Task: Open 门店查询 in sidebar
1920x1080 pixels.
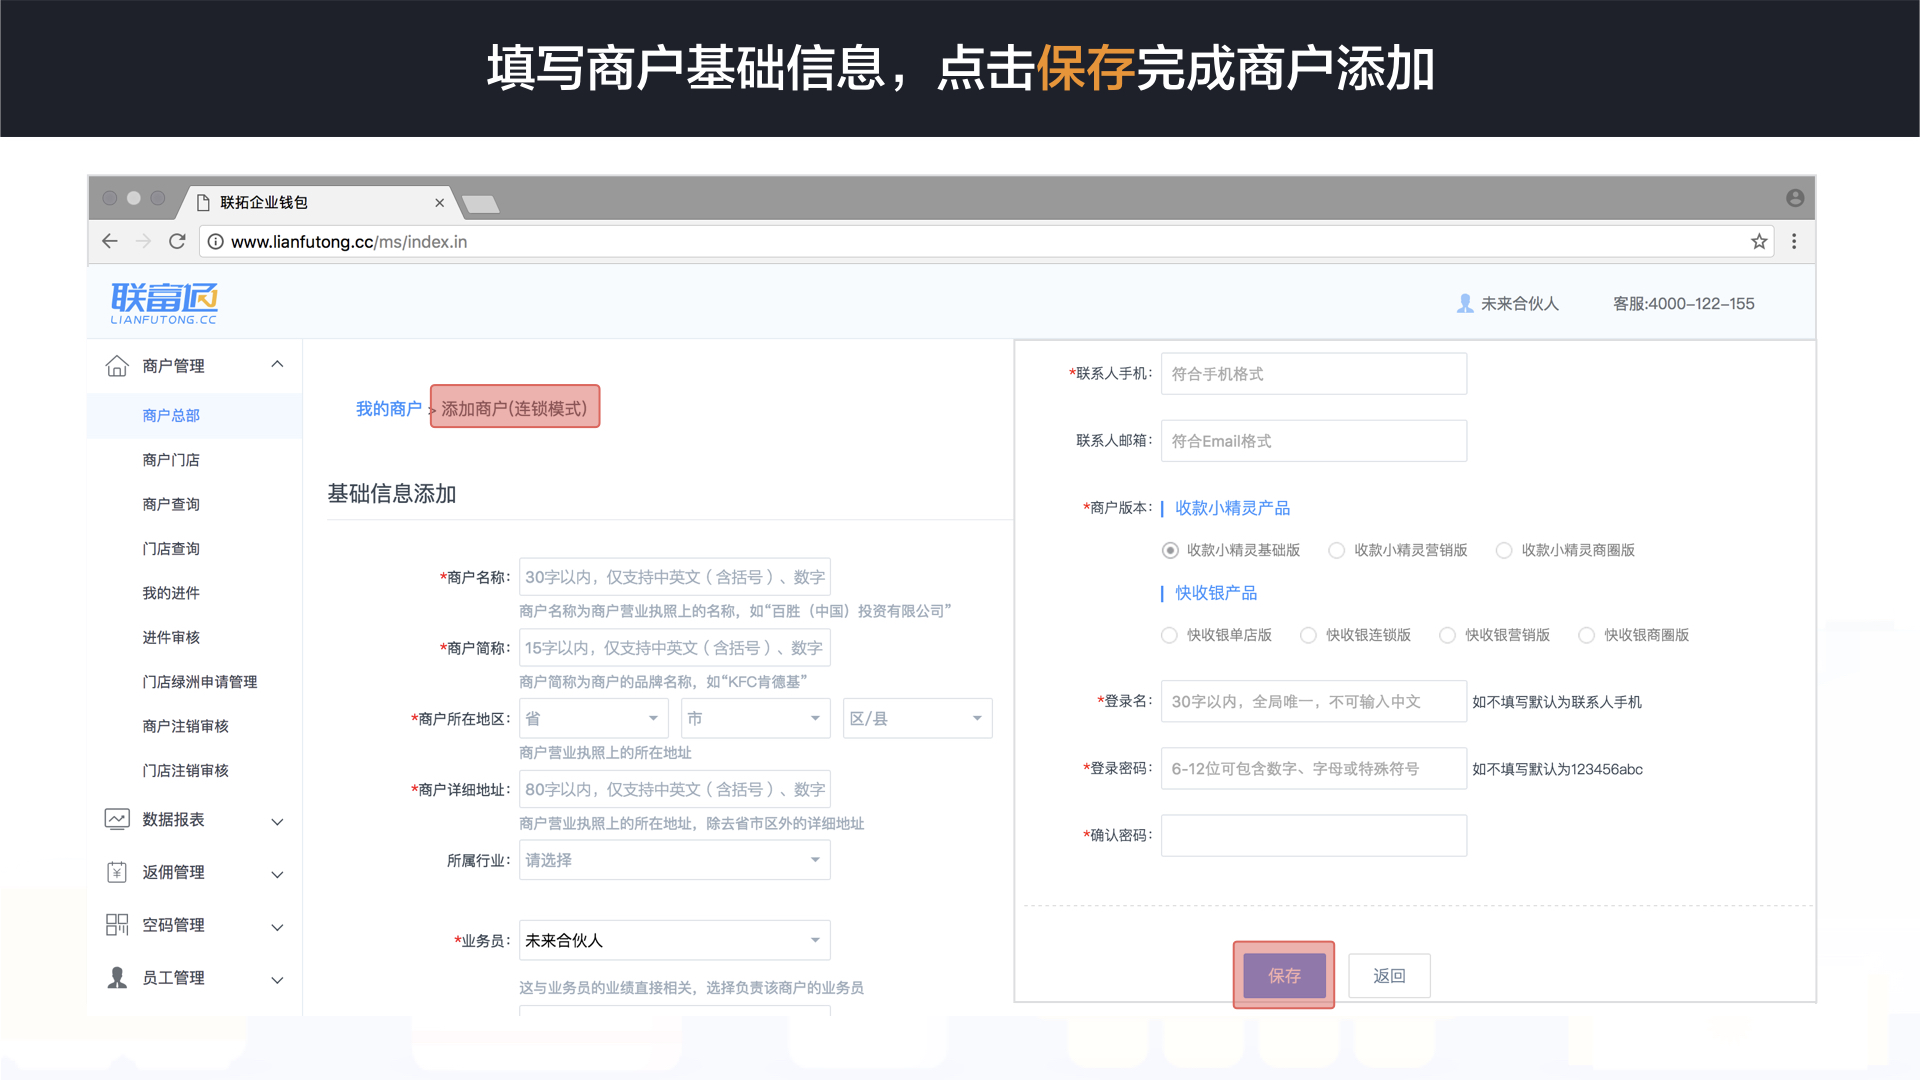Action: click(171, 549)
